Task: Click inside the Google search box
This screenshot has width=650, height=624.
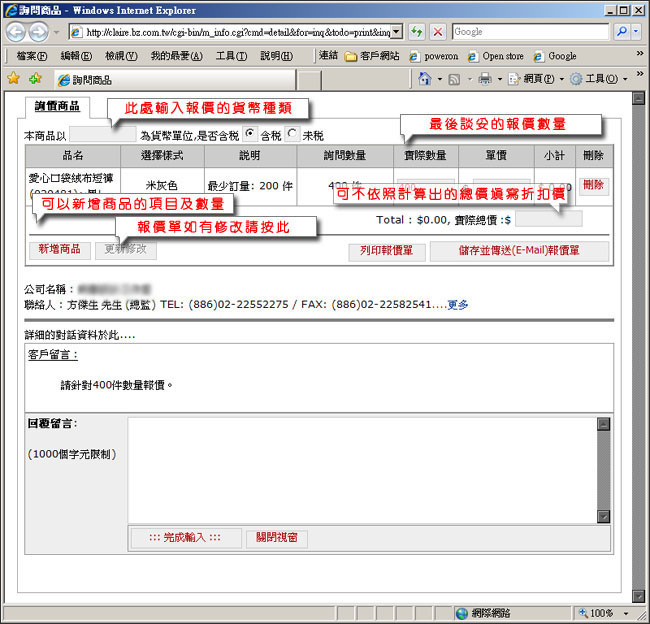Action: tap(530, 32)
